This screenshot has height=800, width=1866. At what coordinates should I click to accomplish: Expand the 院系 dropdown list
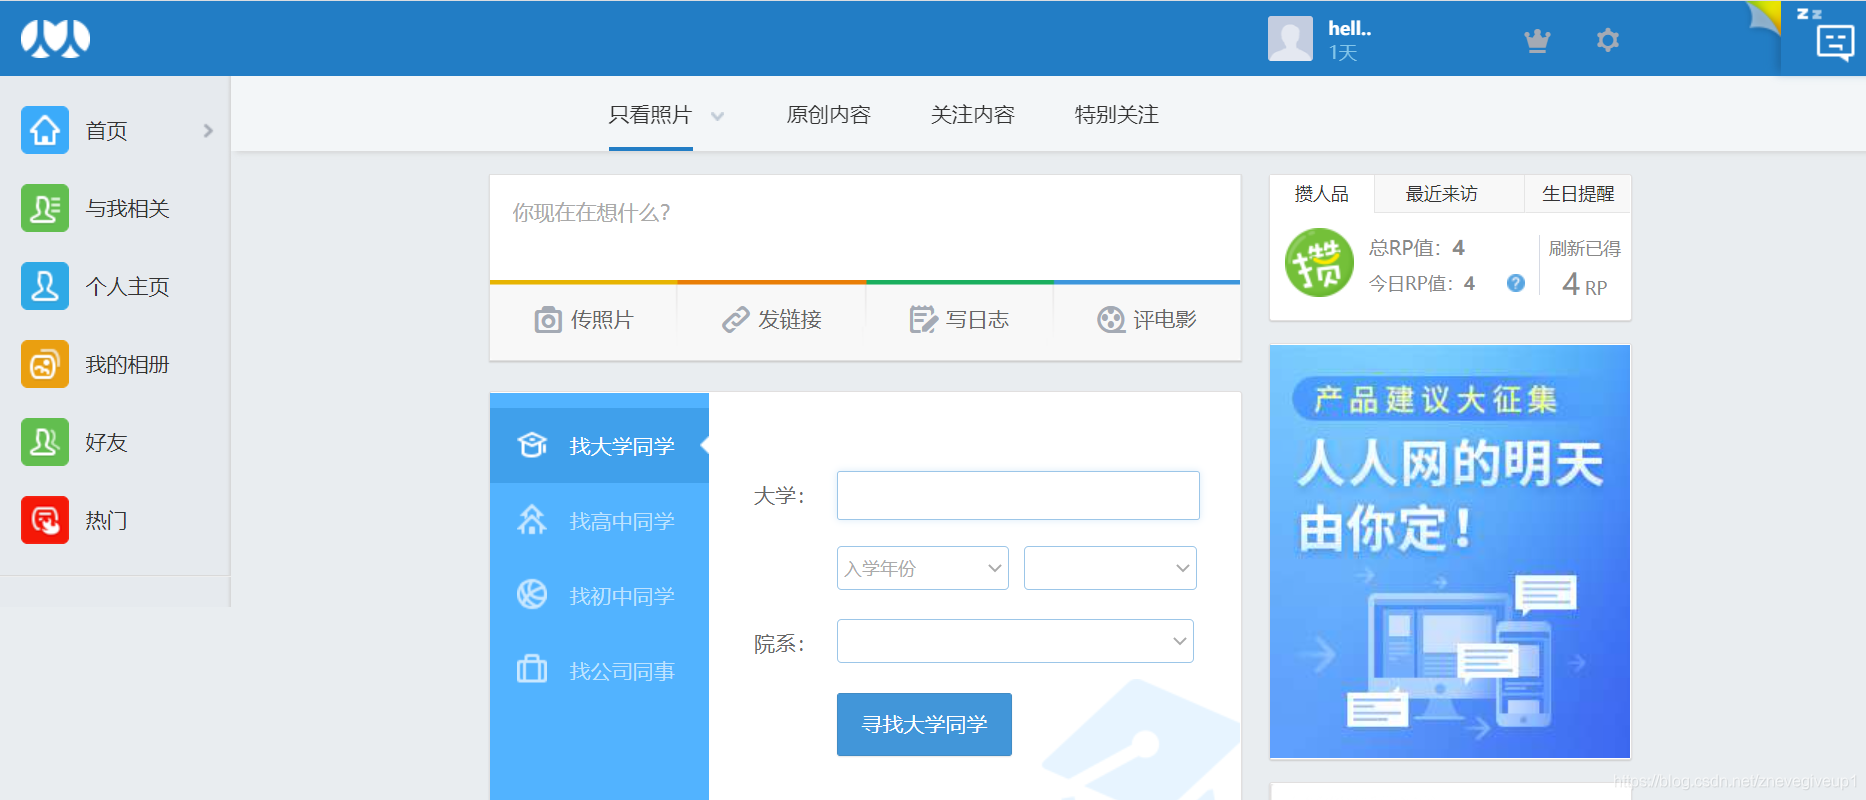coord(1015,641)
